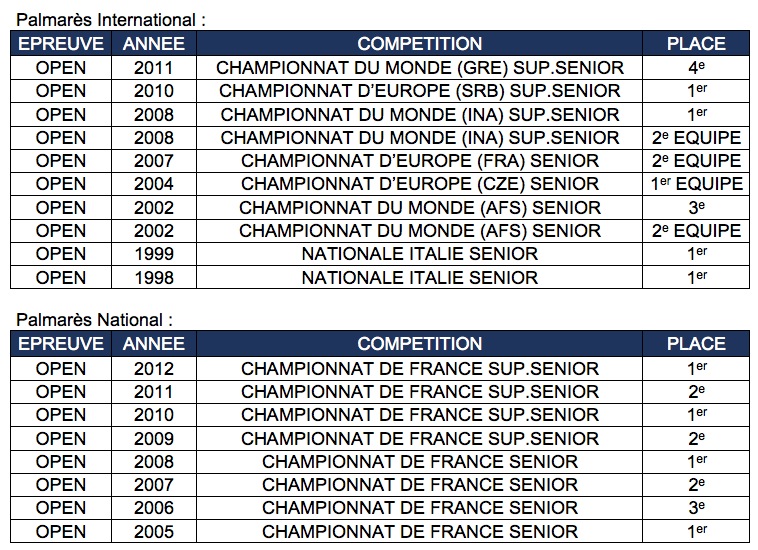
Task: Select the 2005 year cell
Action: pyautogui.click(x=154, y=532)
